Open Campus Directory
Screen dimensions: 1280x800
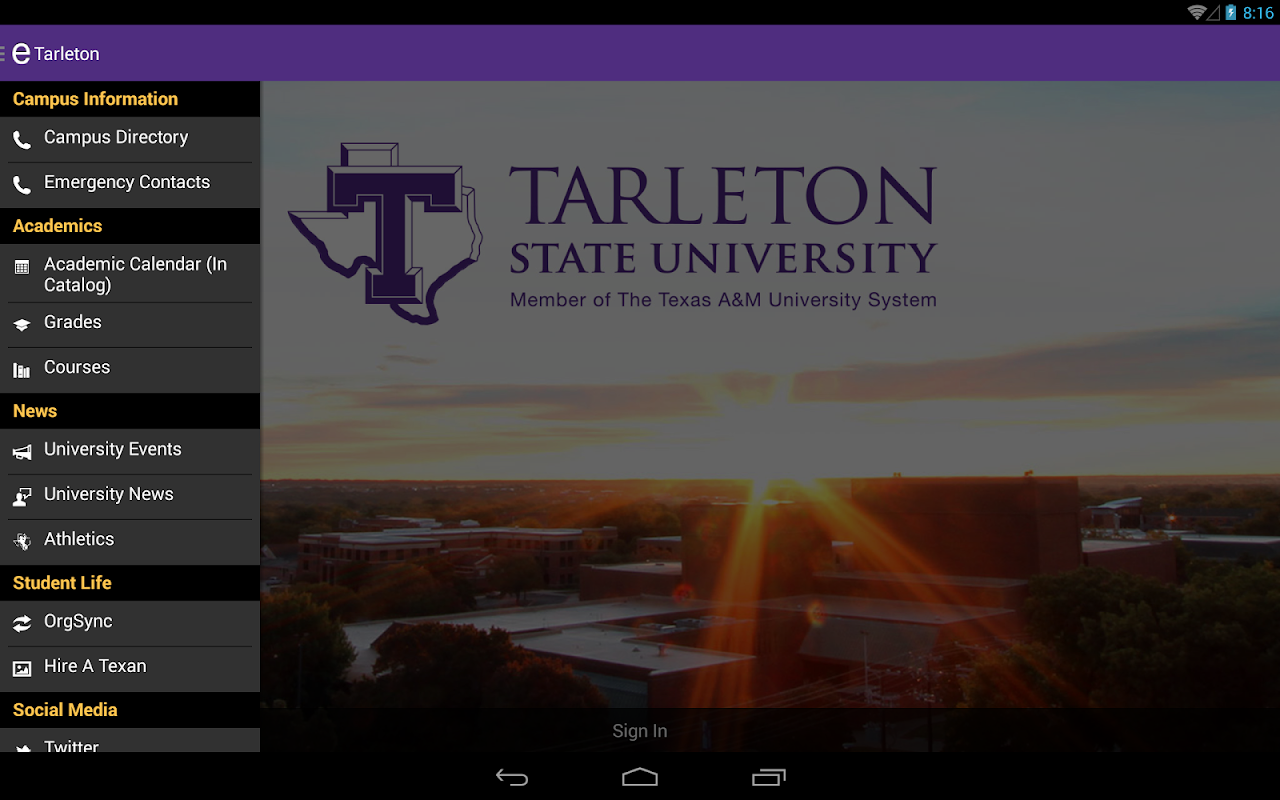[x=130, y=140]
